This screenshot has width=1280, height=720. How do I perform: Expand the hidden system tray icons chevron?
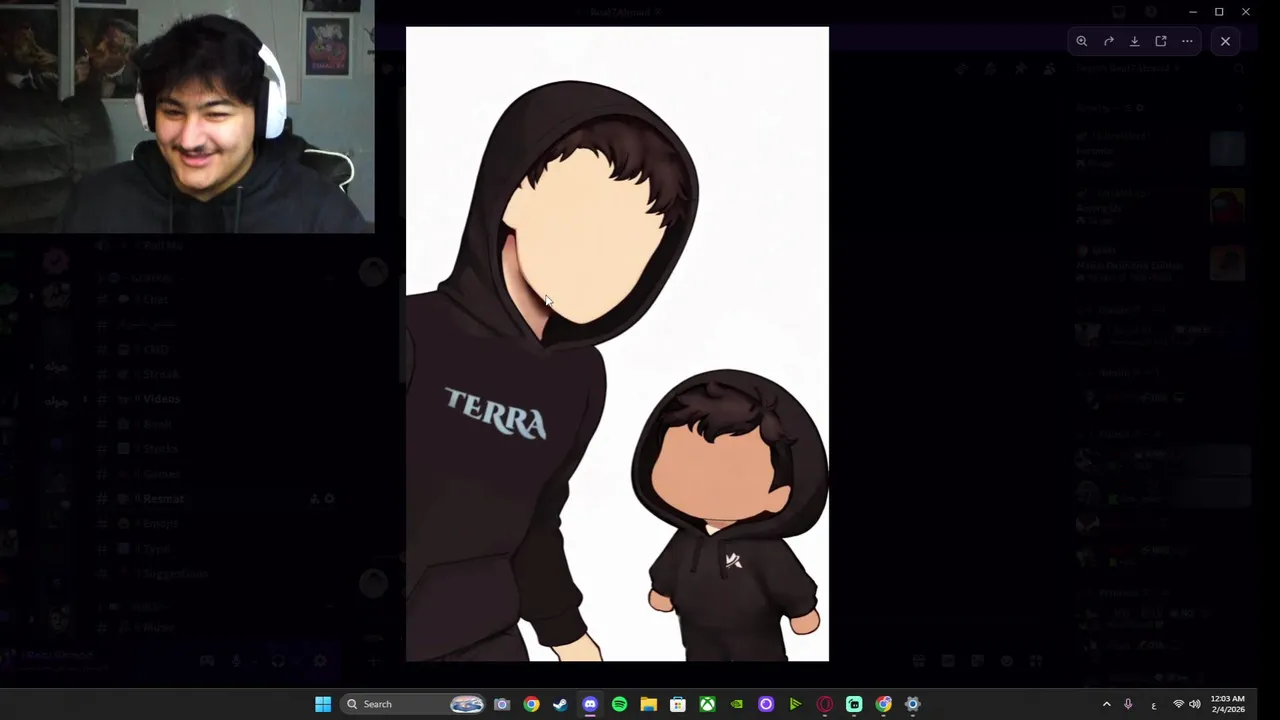(1106, 704)
